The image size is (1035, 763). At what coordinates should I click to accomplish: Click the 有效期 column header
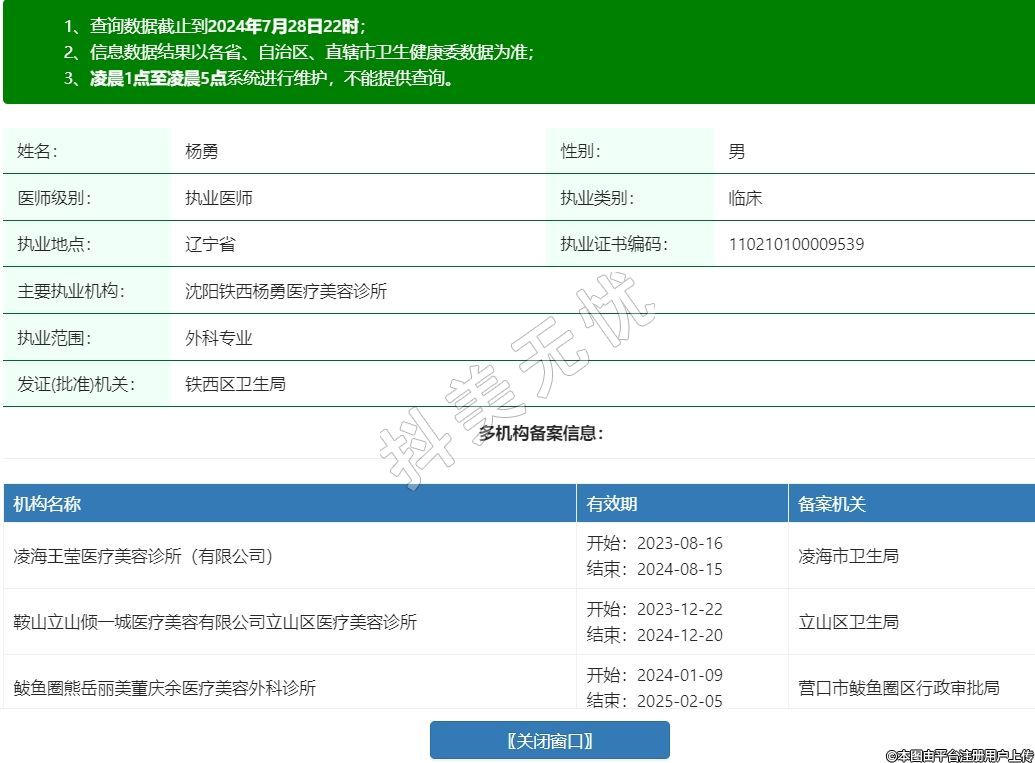tap(612, 504)
